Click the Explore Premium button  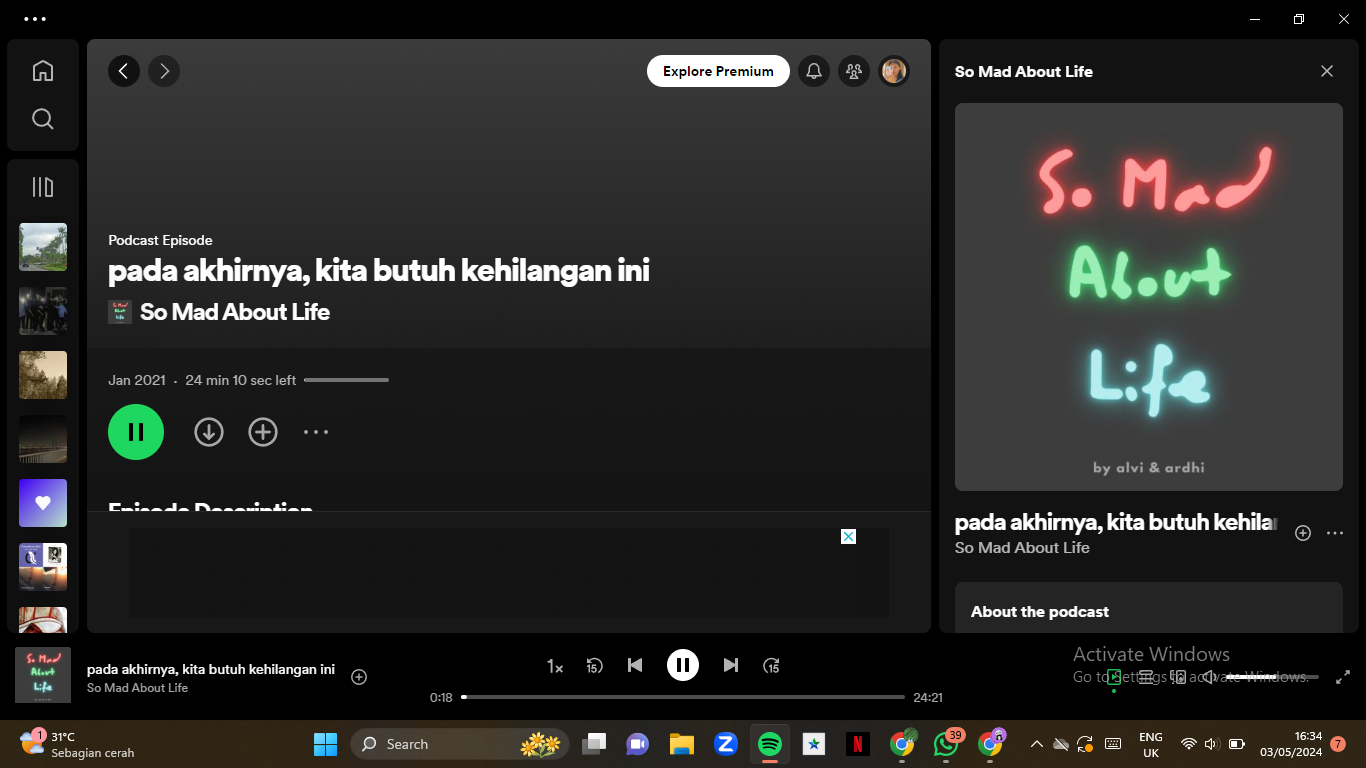(718, 71)
